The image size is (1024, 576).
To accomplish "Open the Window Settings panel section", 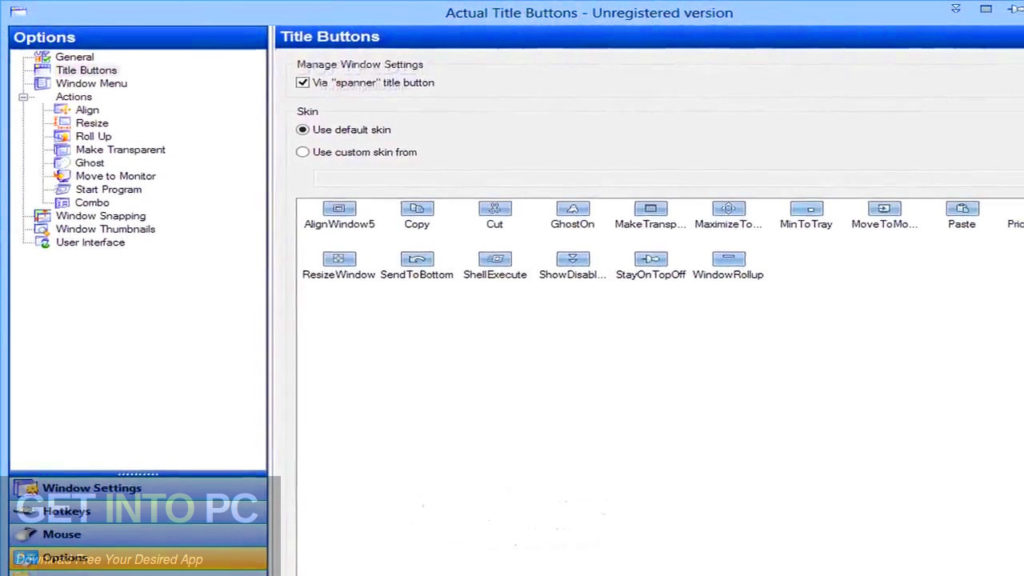I will [138, 488].
